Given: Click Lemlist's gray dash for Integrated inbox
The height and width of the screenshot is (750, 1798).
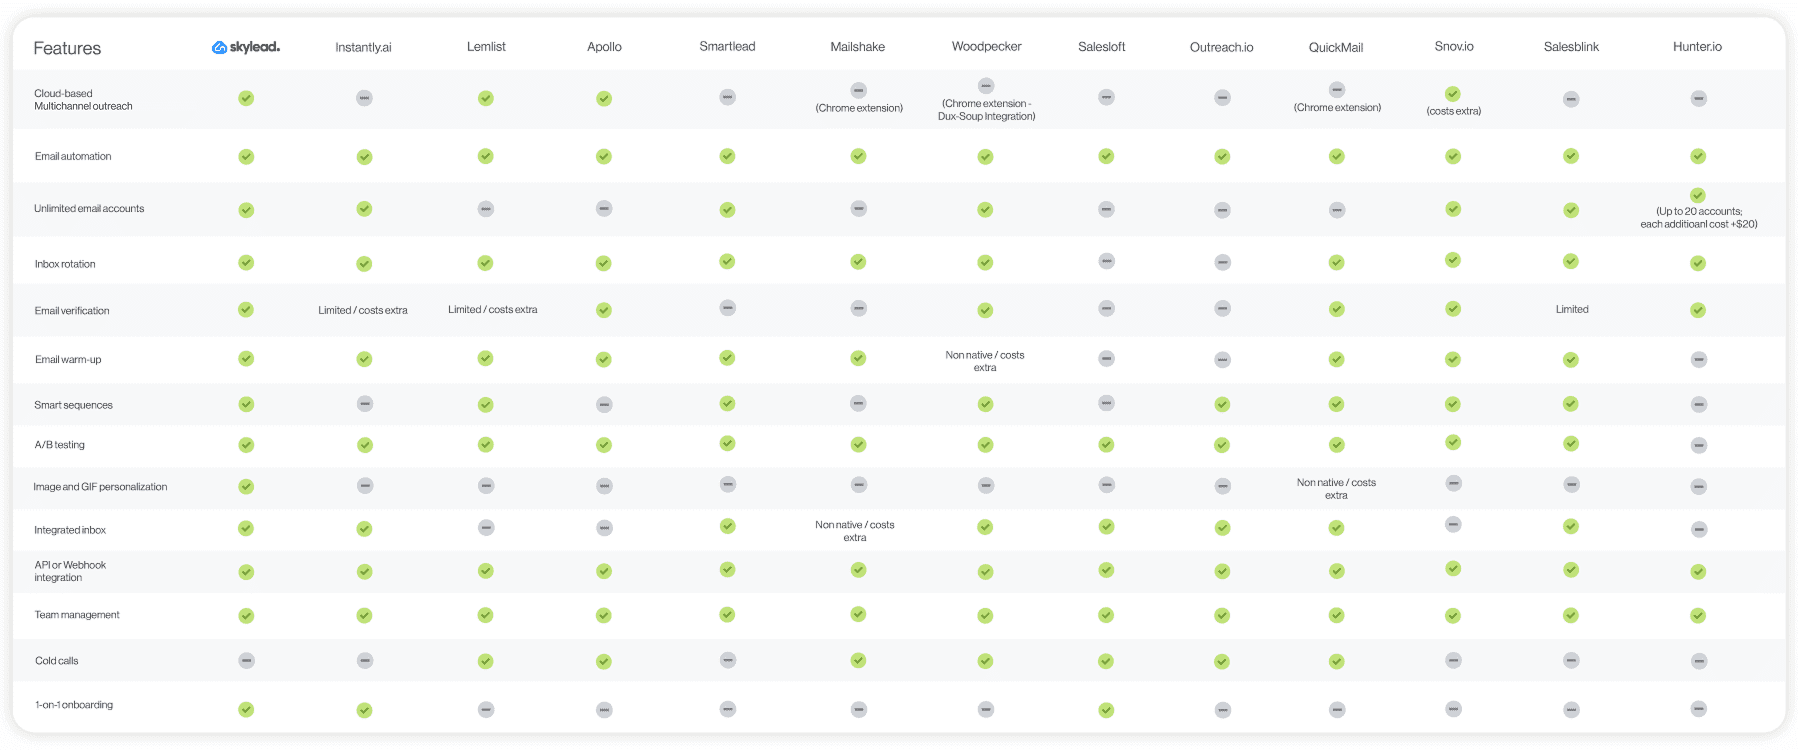Looking at the screenshot, I should pyautogui.click(x=485, y=527).
